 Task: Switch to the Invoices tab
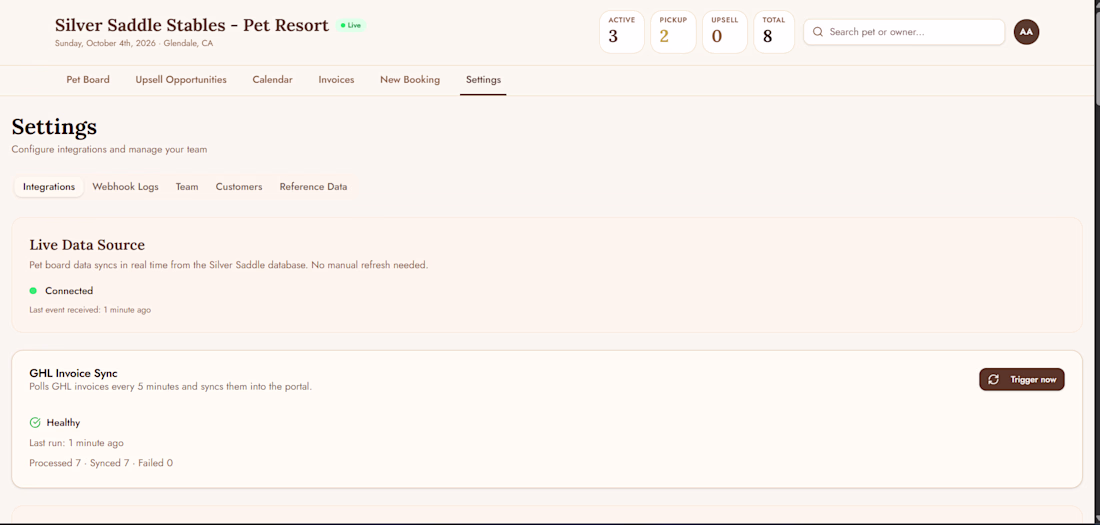coord(336,80)
